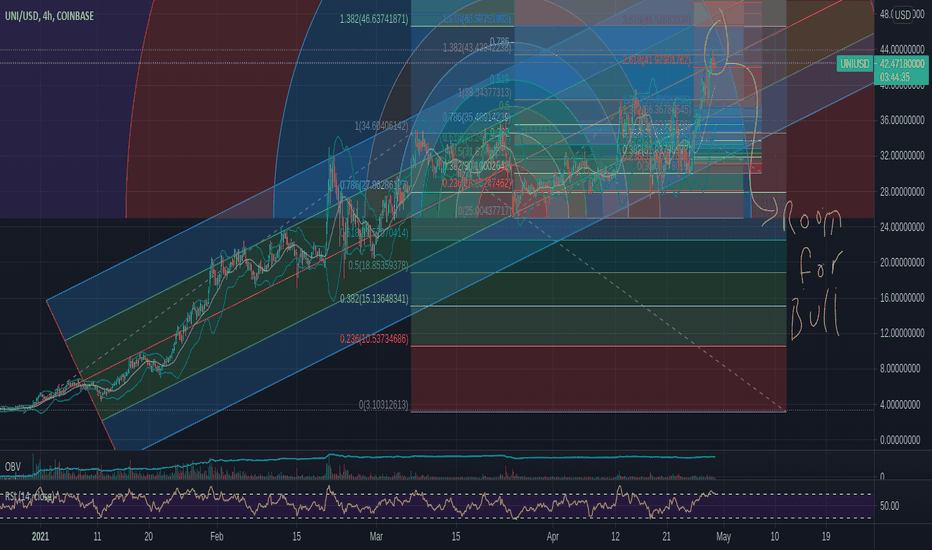Viewport: 932px width, 550px height.
Task: Select the 42.47180000 current price tag
Action: 902,64
